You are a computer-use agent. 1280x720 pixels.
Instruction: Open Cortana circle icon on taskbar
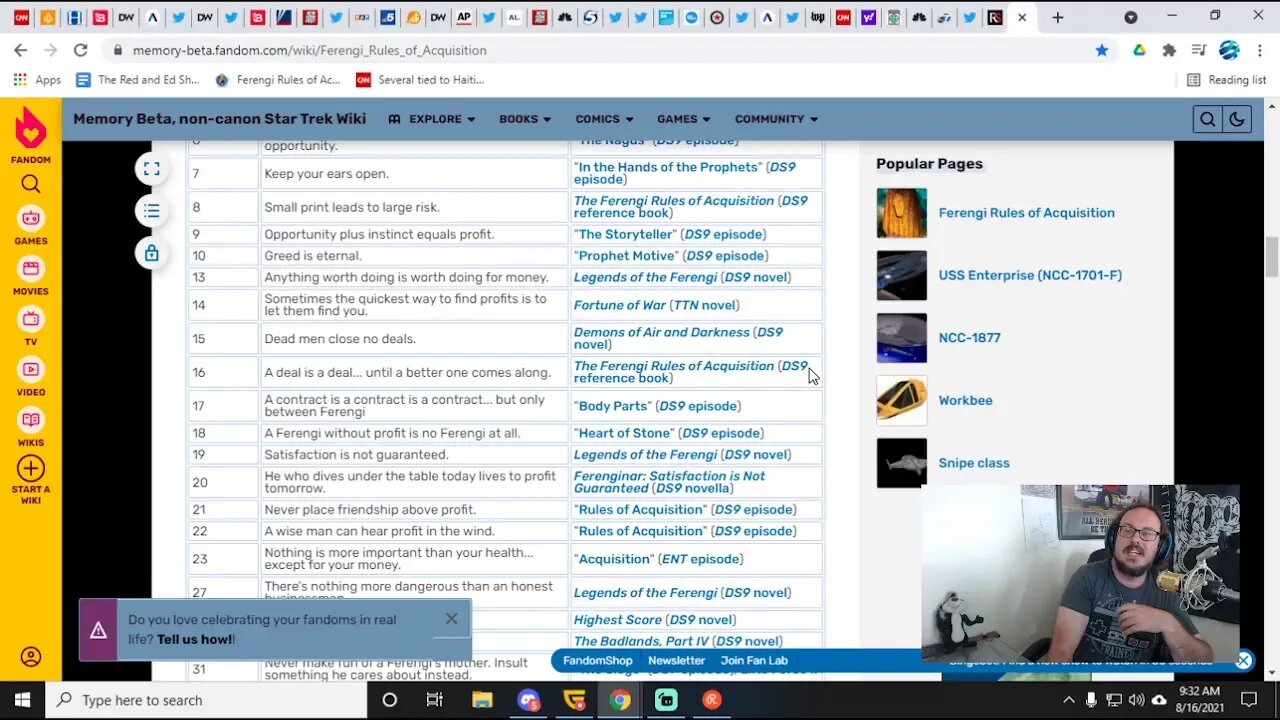tap(390, 700)
